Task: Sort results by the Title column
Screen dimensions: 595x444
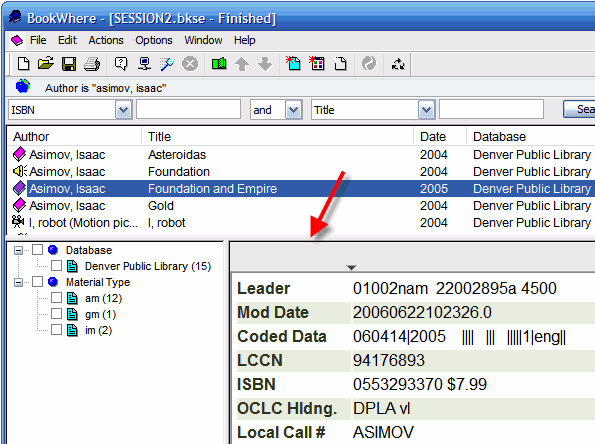Action: (x=277, y=137)
